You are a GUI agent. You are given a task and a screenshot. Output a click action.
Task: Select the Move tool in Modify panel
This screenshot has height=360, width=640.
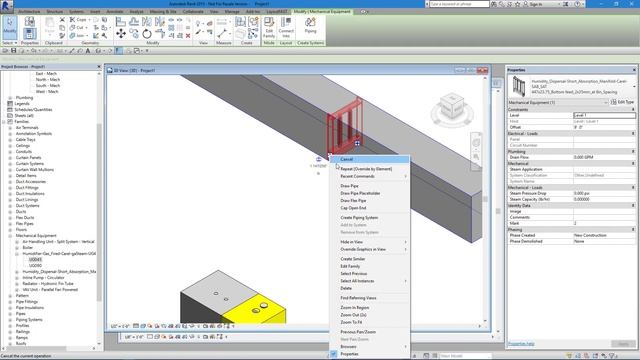point(121,33)
